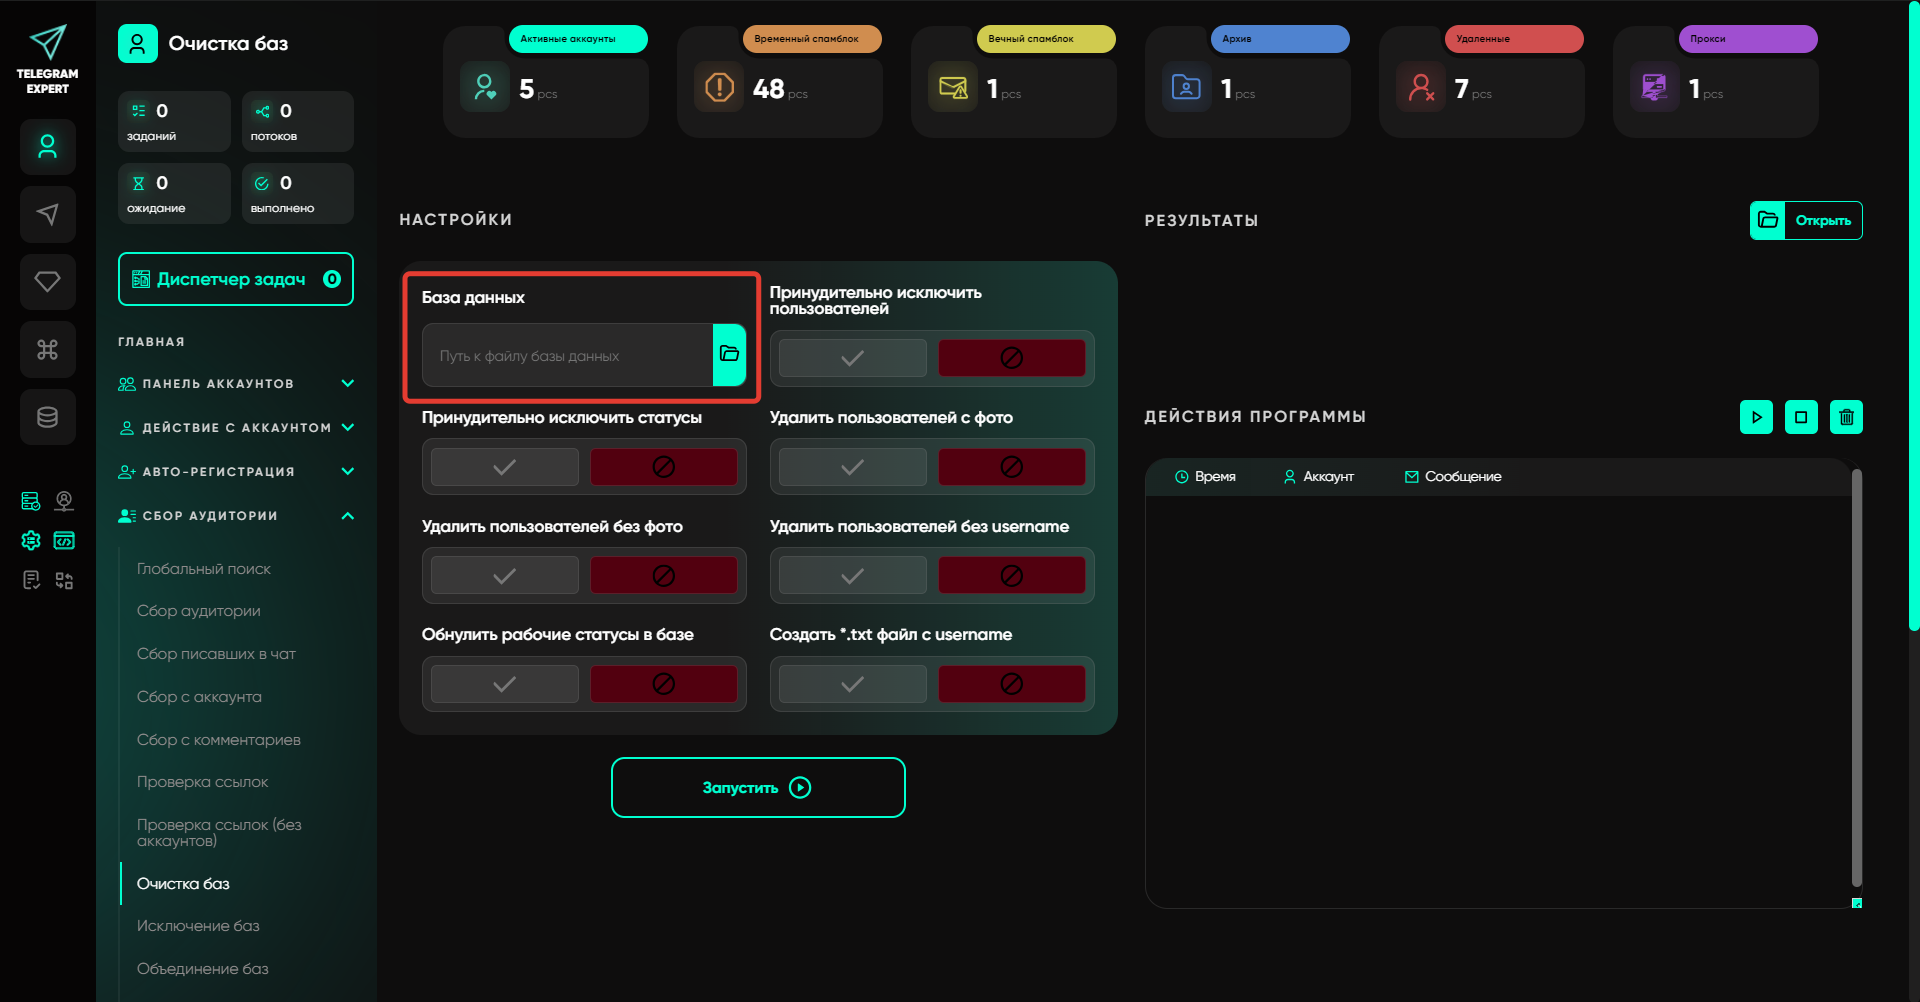
Task: Open the diamond icon section in sidebar
Action: [x=48, y=282]
